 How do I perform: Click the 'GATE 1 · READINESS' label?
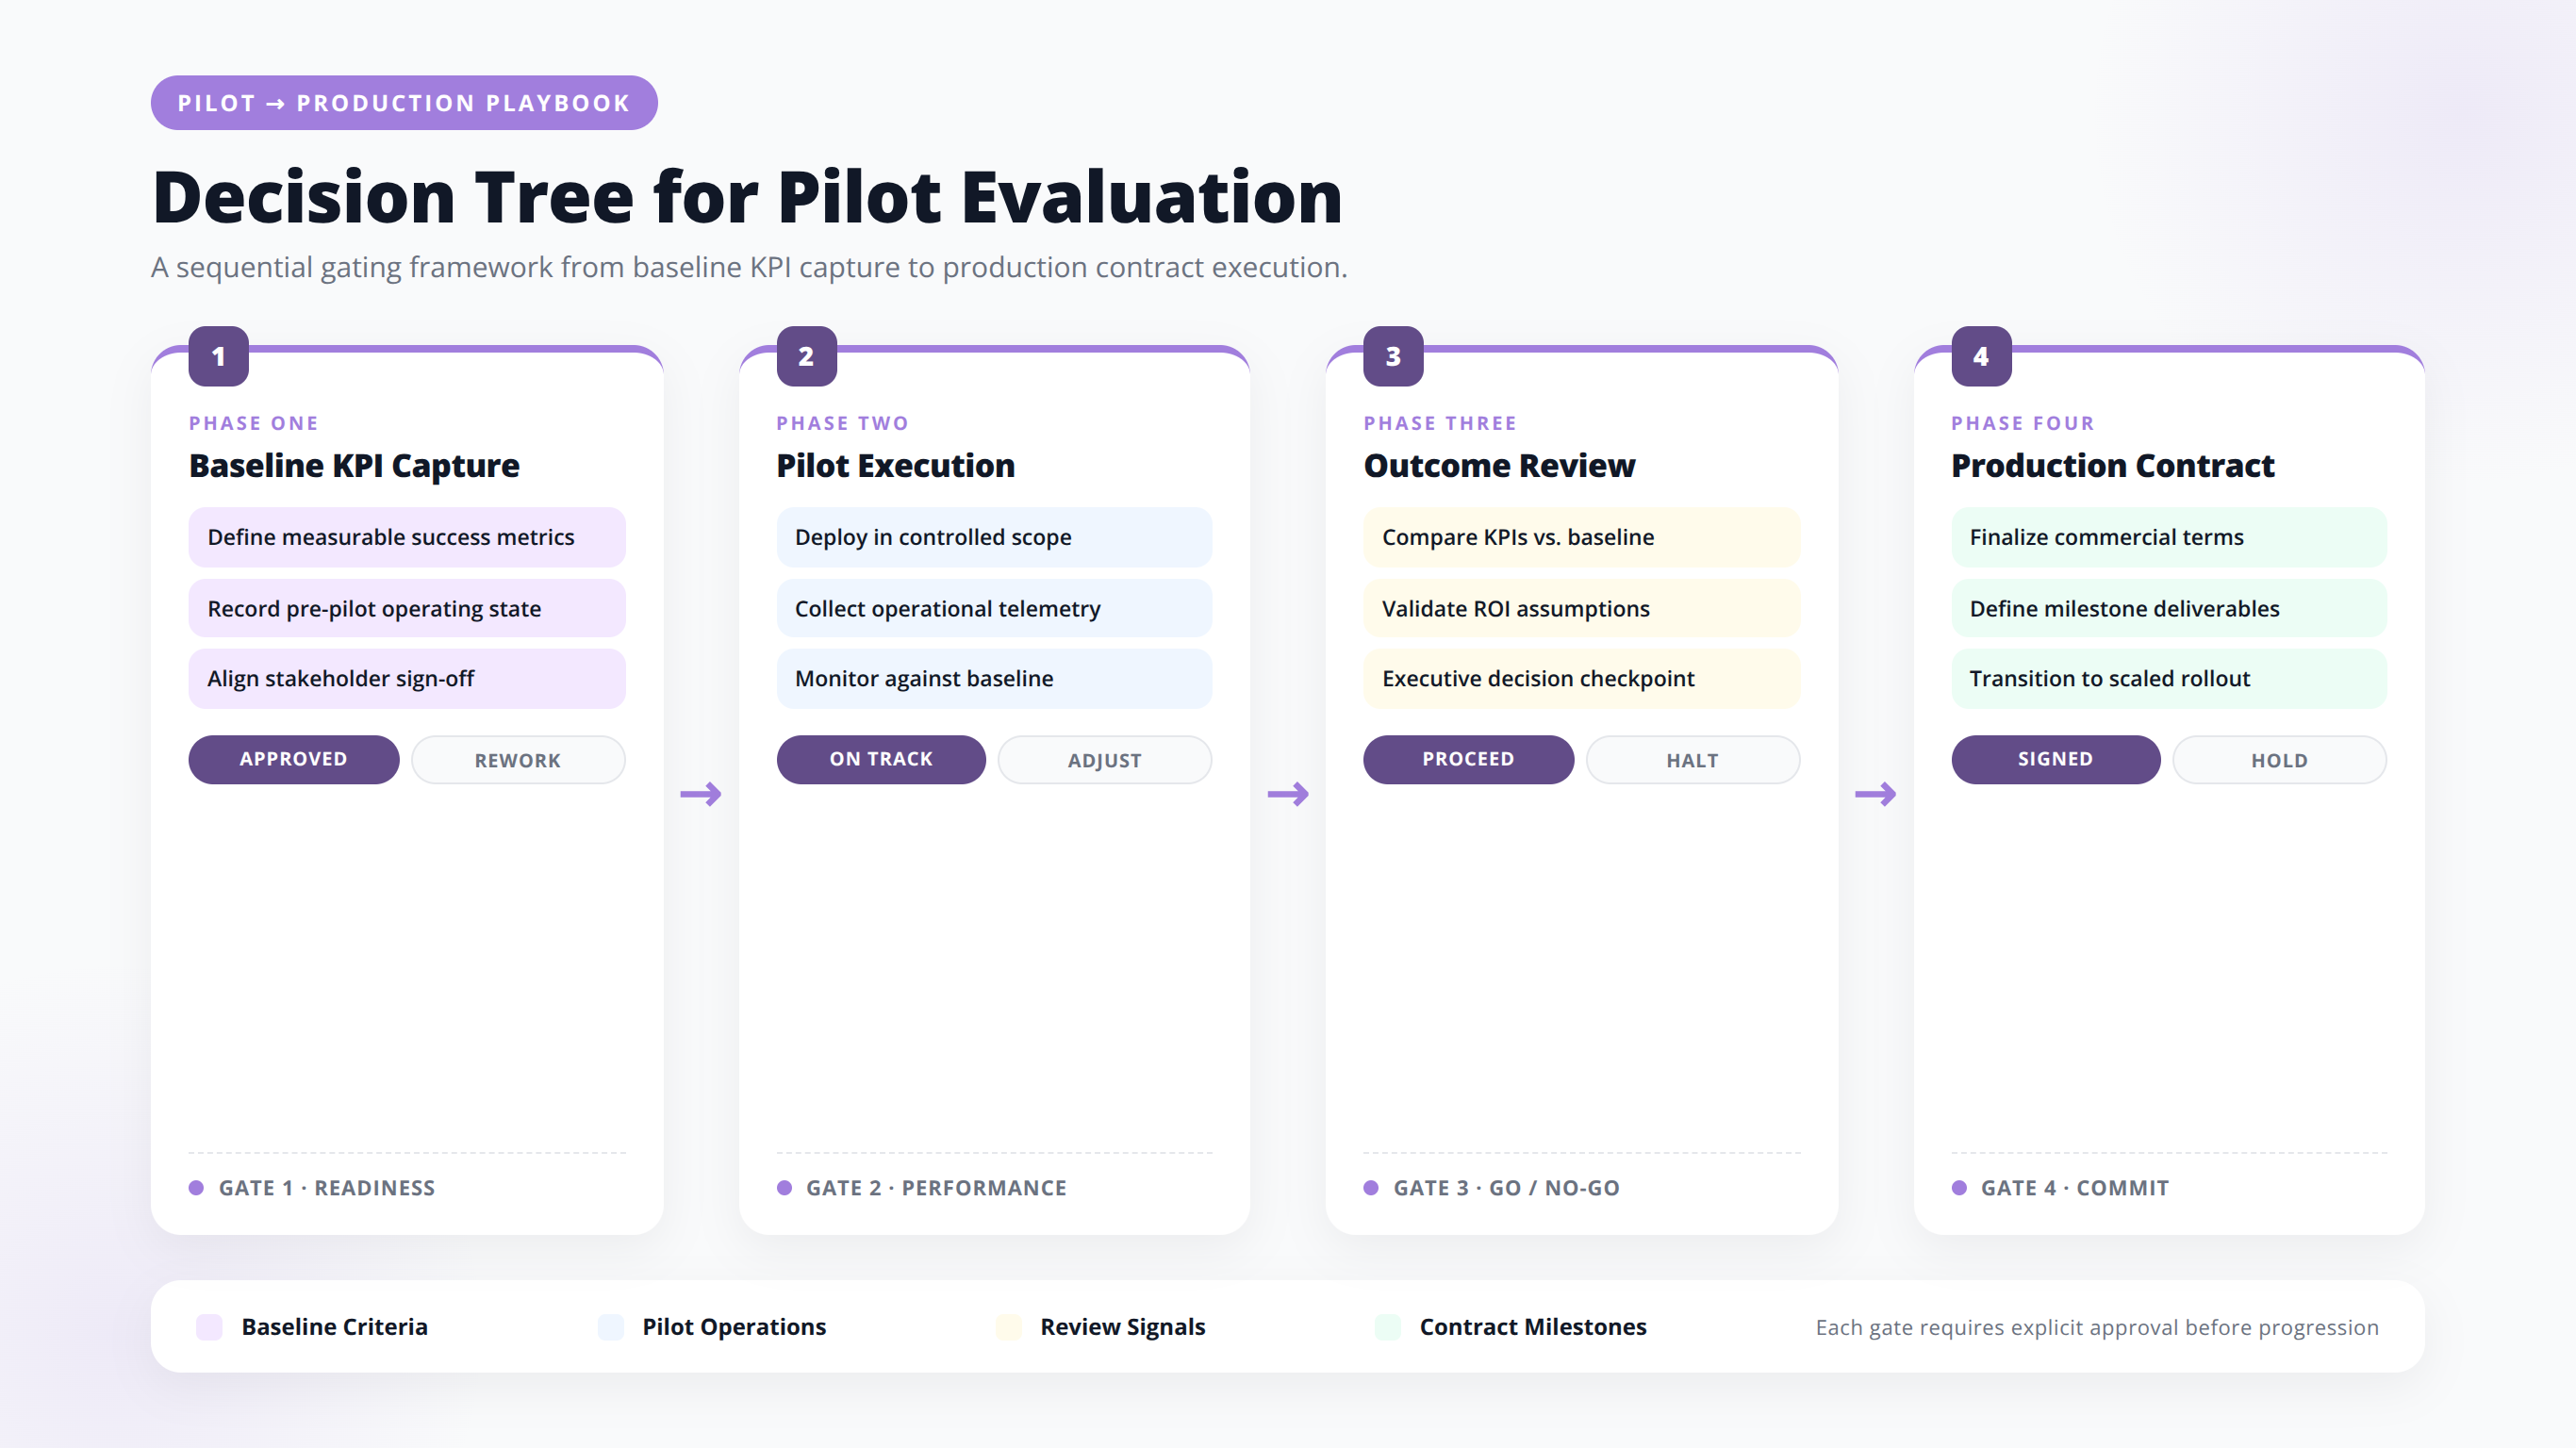click(x=327, y=1188)
